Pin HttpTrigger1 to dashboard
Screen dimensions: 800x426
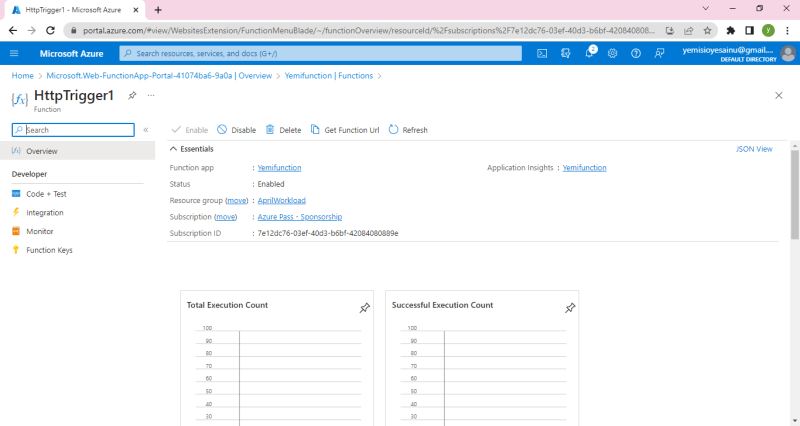click(x=132, y=95)
